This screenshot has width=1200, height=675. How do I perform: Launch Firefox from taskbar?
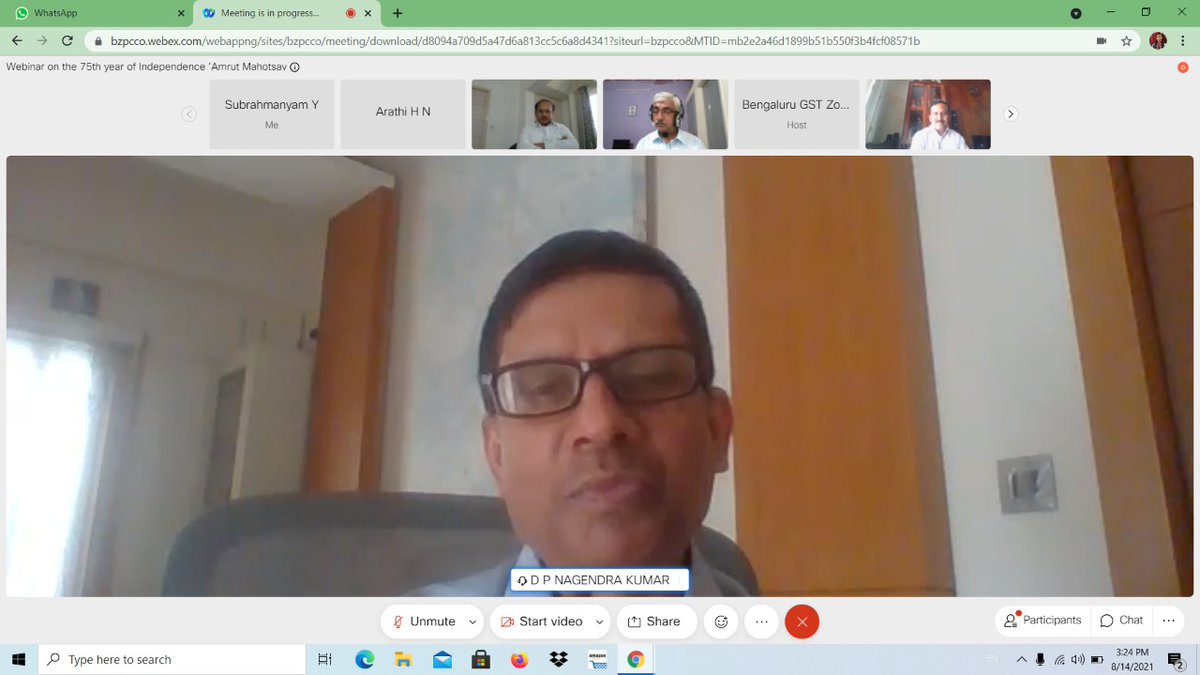(x=518, y=659)
